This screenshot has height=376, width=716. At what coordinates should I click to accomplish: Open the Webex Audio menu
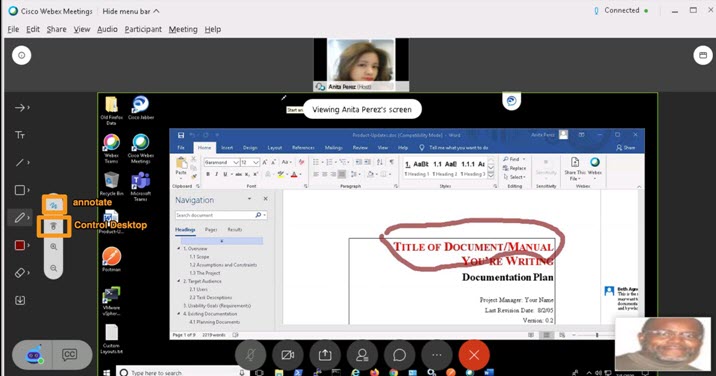point(107,29)
